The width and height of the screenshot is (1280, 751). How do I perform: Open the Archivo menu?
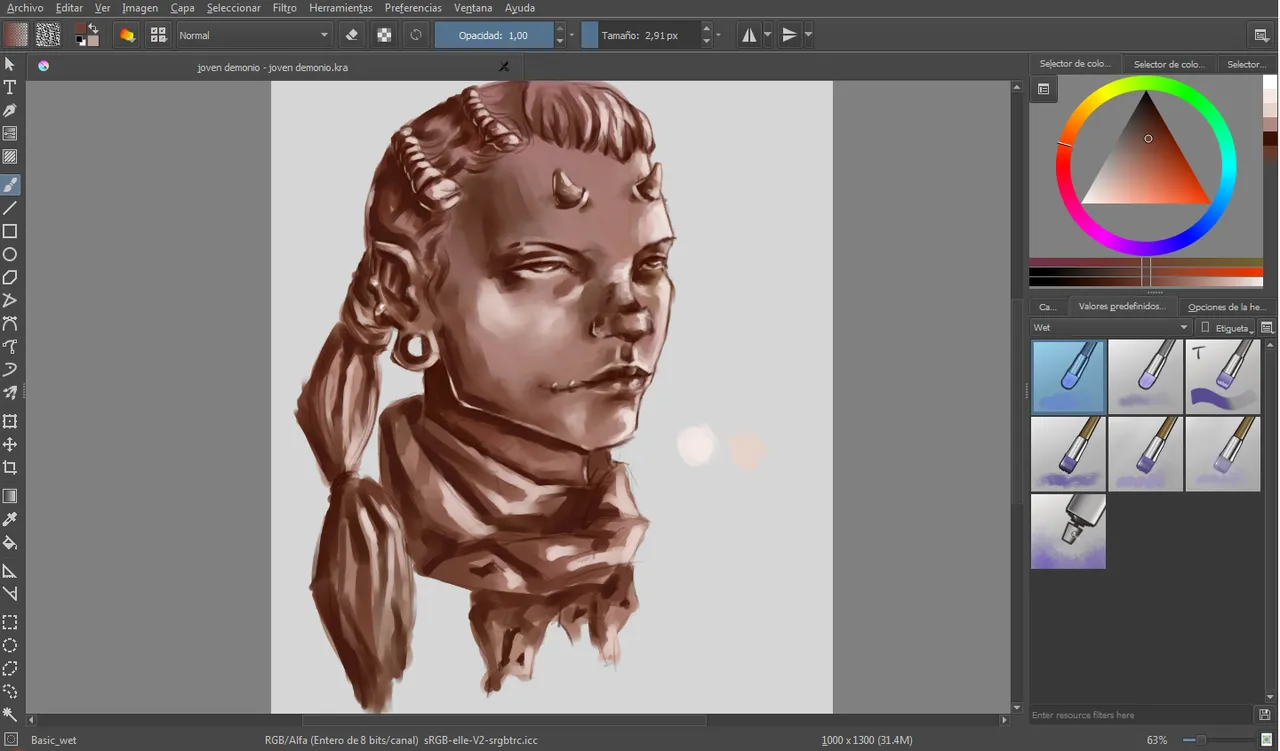(25, 8)
